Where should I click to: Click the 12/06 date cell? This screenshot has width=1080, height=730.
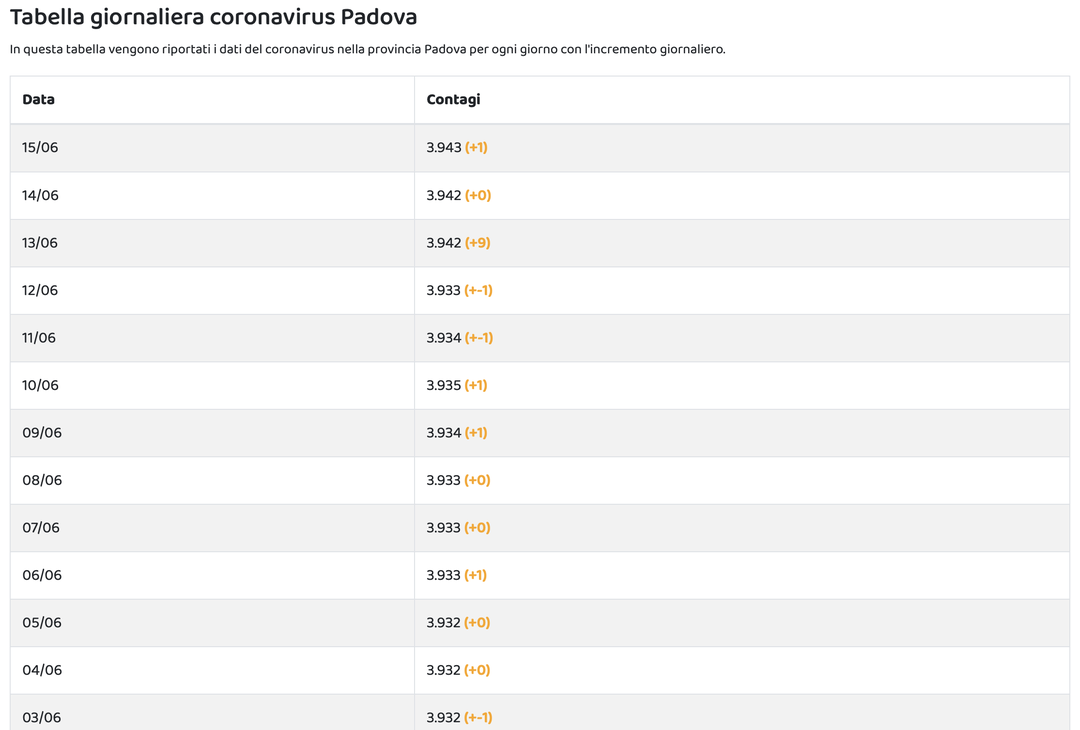click(40, 291)
